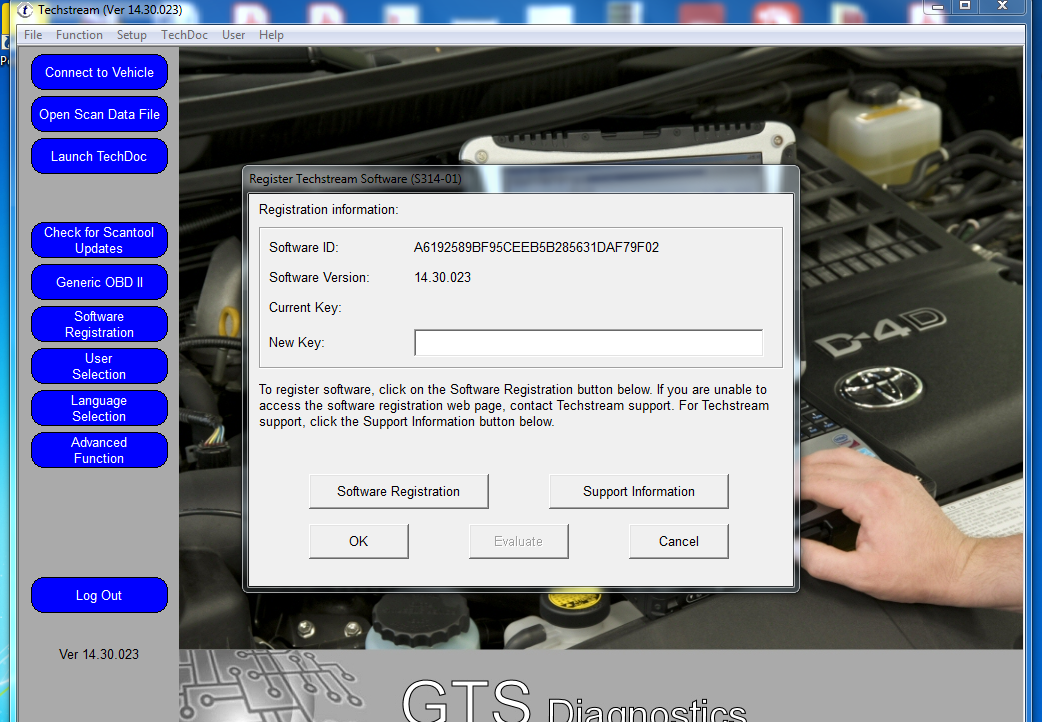Open the File menu
This screenshot has width=1042, height=722.
33,34
